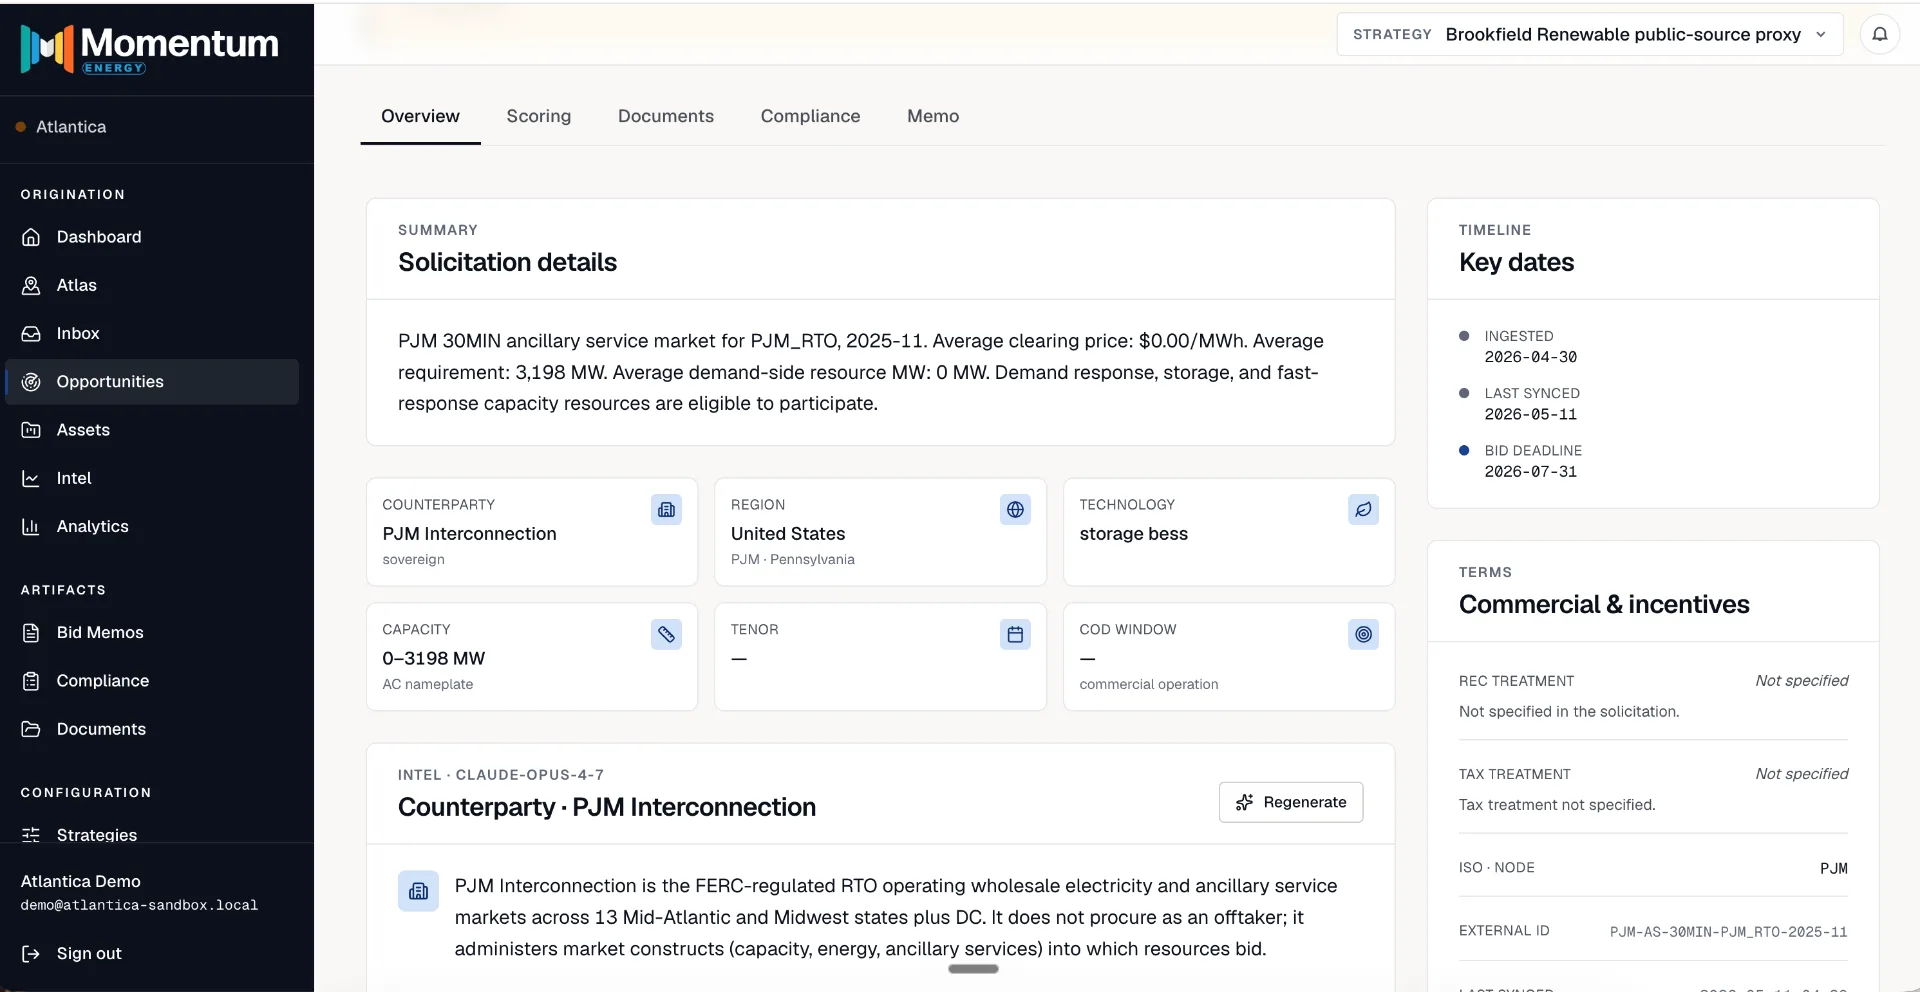Click the Atlas sidebar icon
This screenshot has height=992, width=1920.
click(x=31, y=286)
